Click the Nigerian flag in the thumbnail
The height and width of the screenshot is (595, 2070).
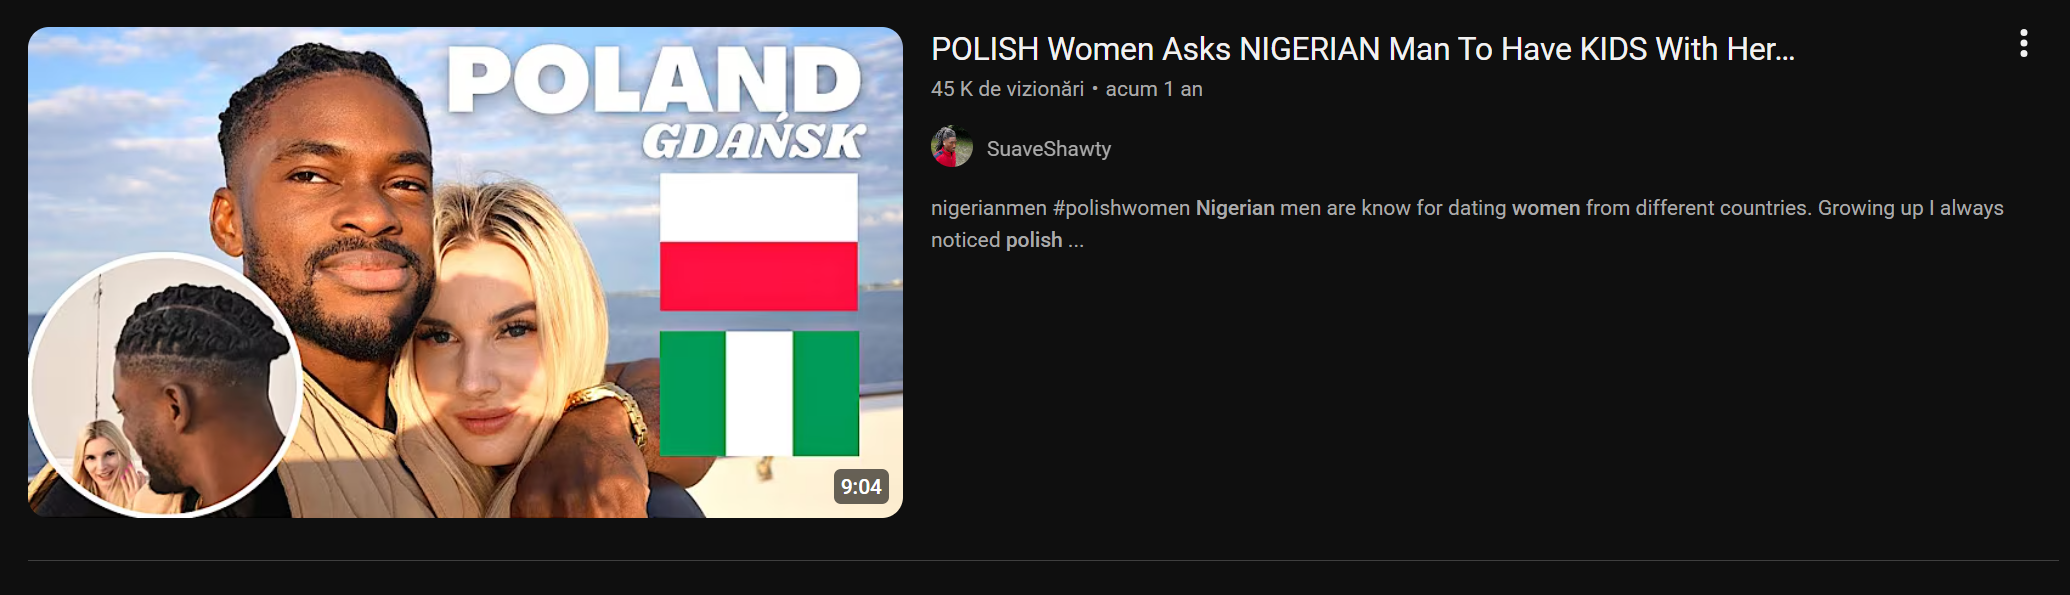point(759,393)
